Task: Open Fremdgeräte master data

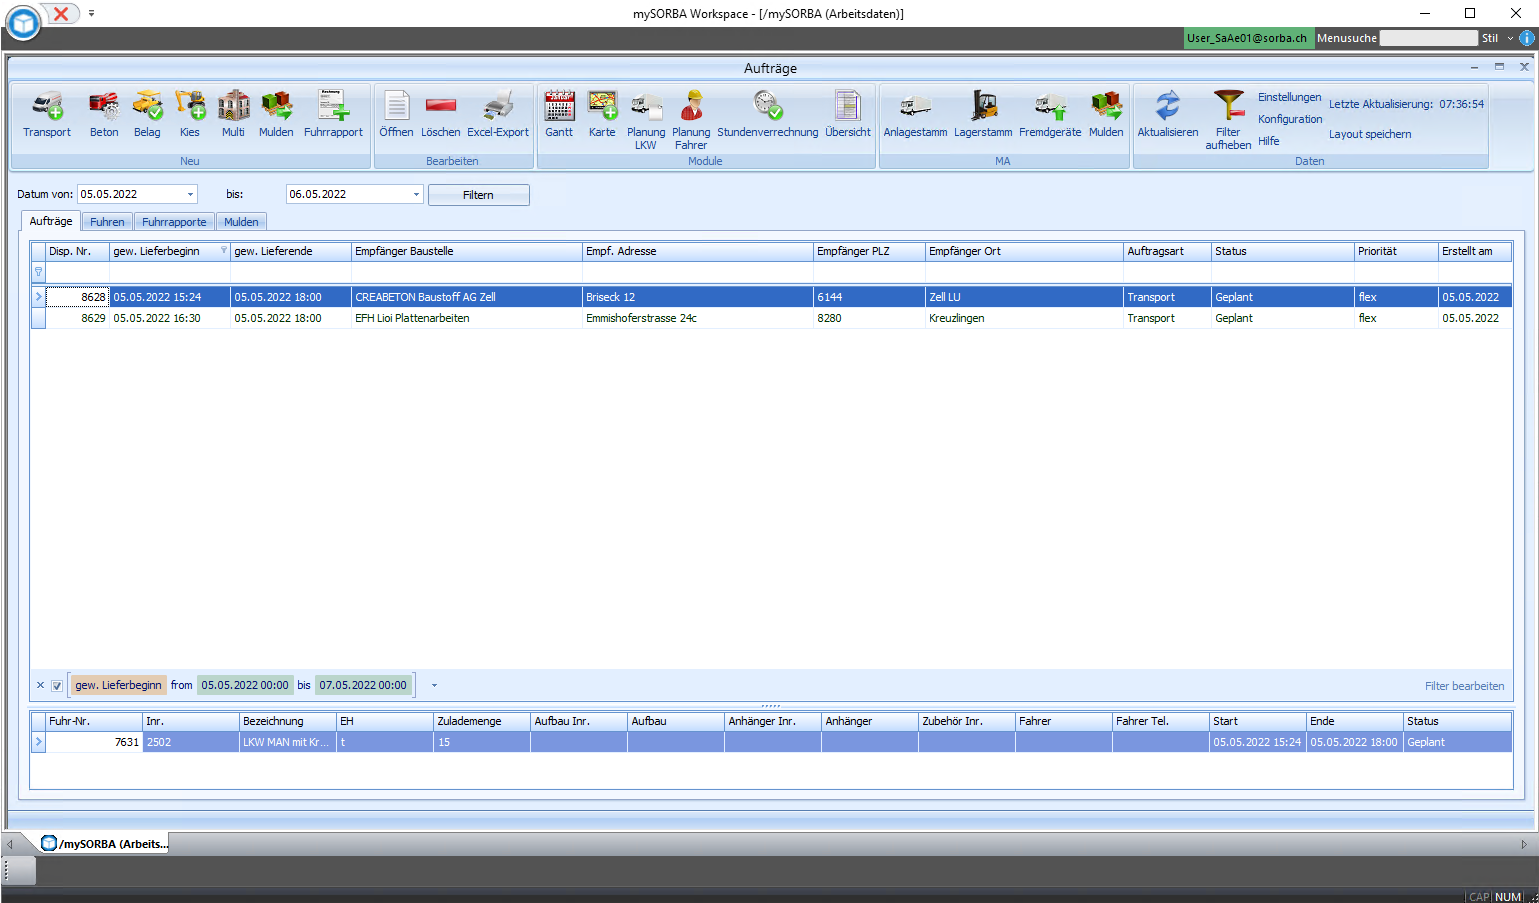Action: pos(1050,115)
